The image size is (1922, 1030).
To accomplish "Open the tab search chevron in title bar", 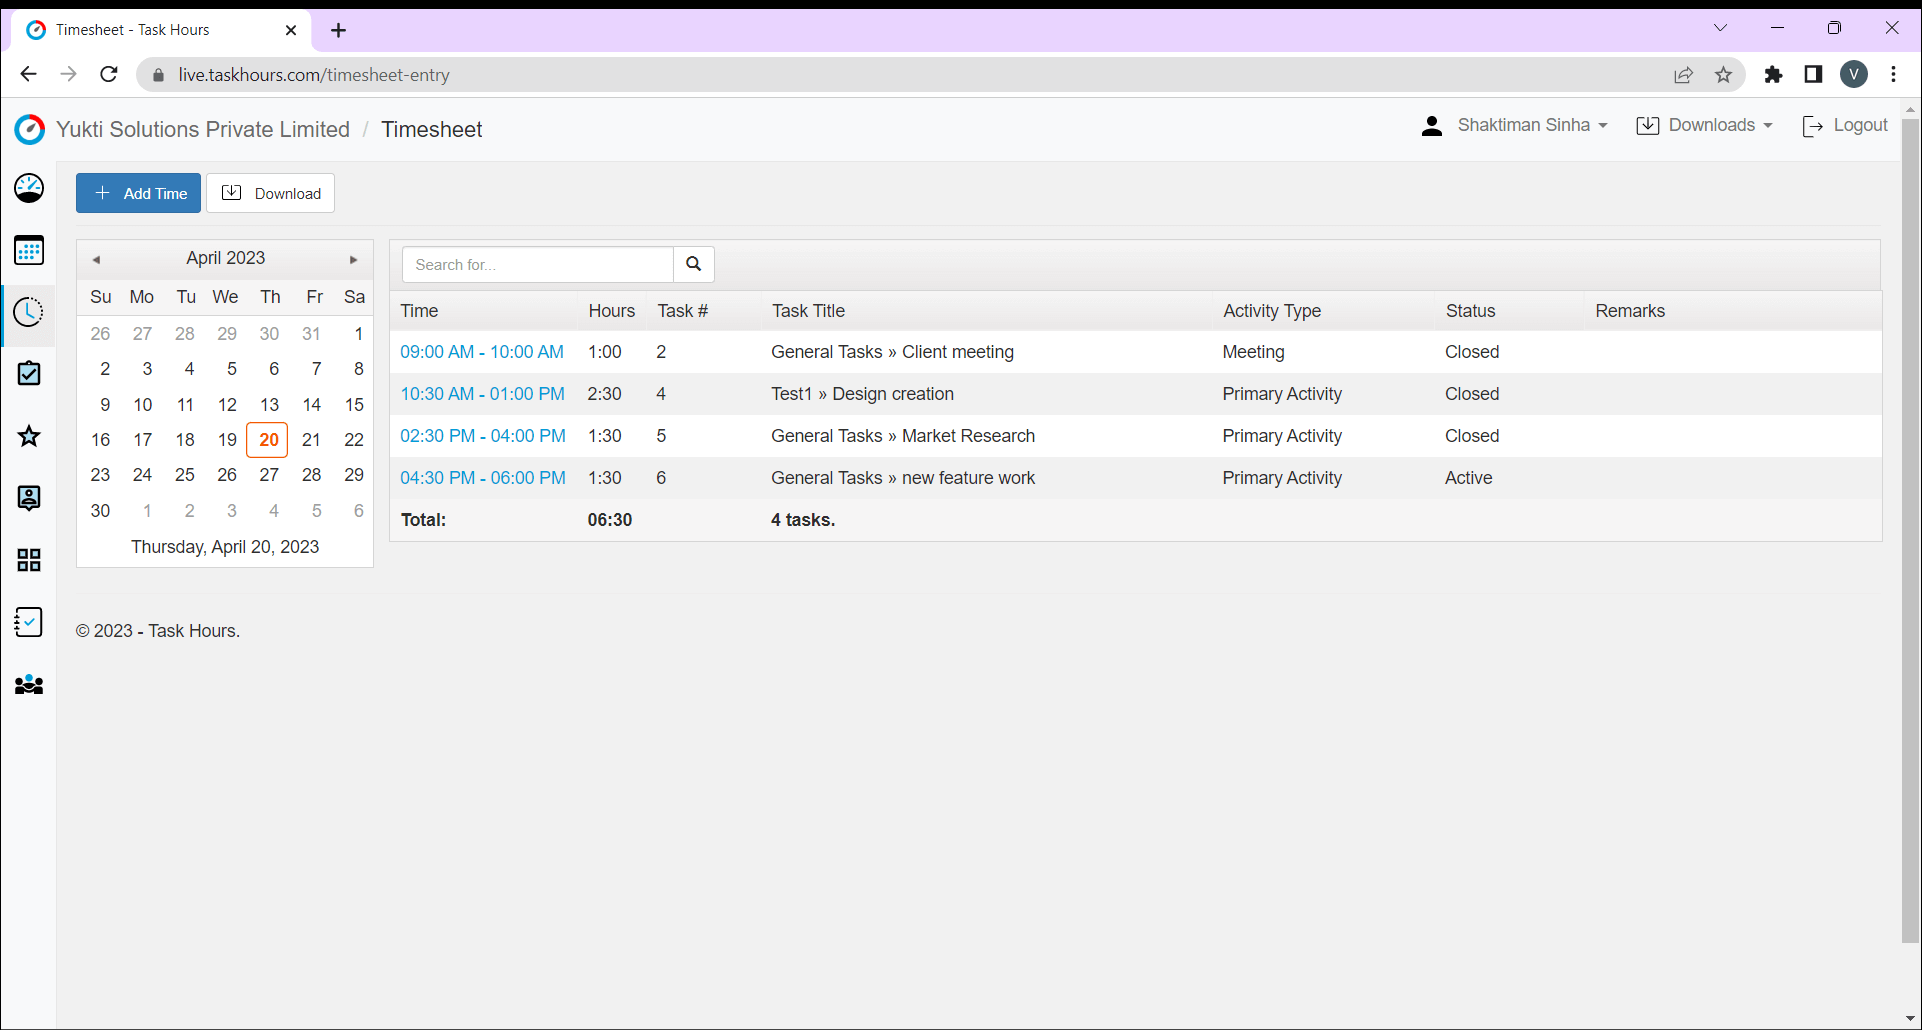I will point(1720,28).
